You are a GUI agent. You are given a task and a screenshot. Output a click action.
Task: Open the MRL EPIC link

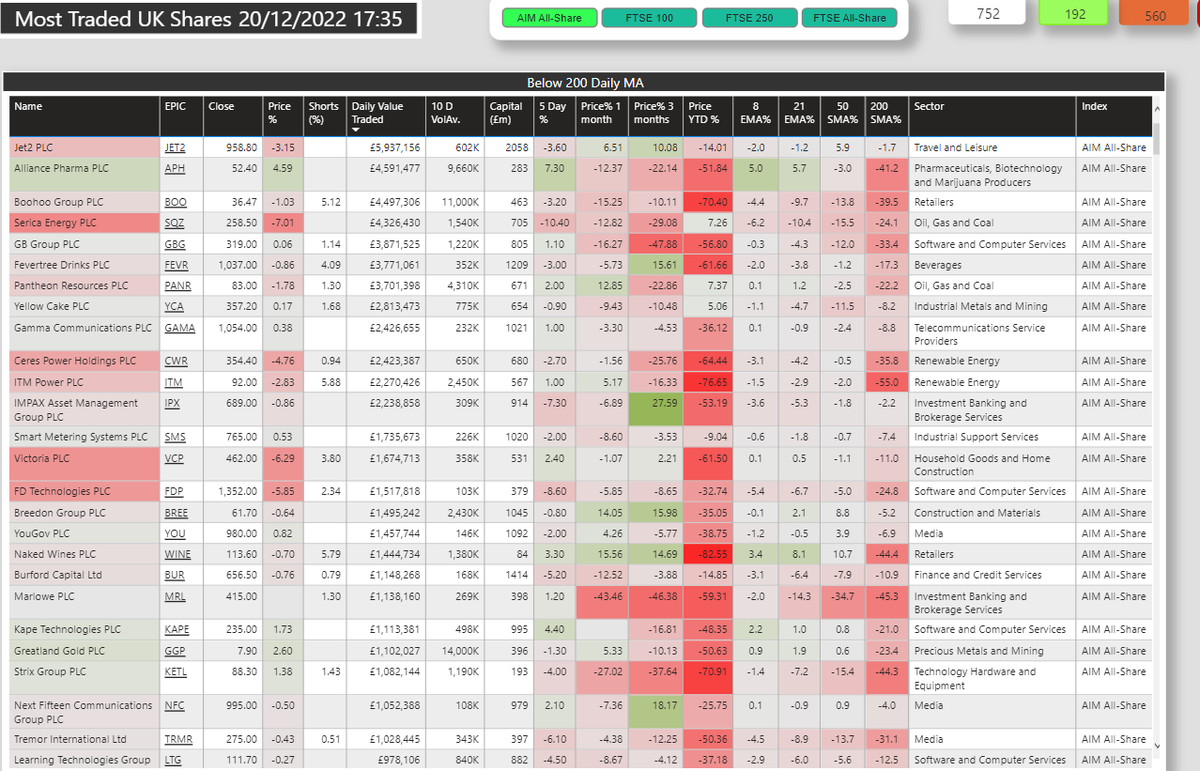[x=174, y=597]
